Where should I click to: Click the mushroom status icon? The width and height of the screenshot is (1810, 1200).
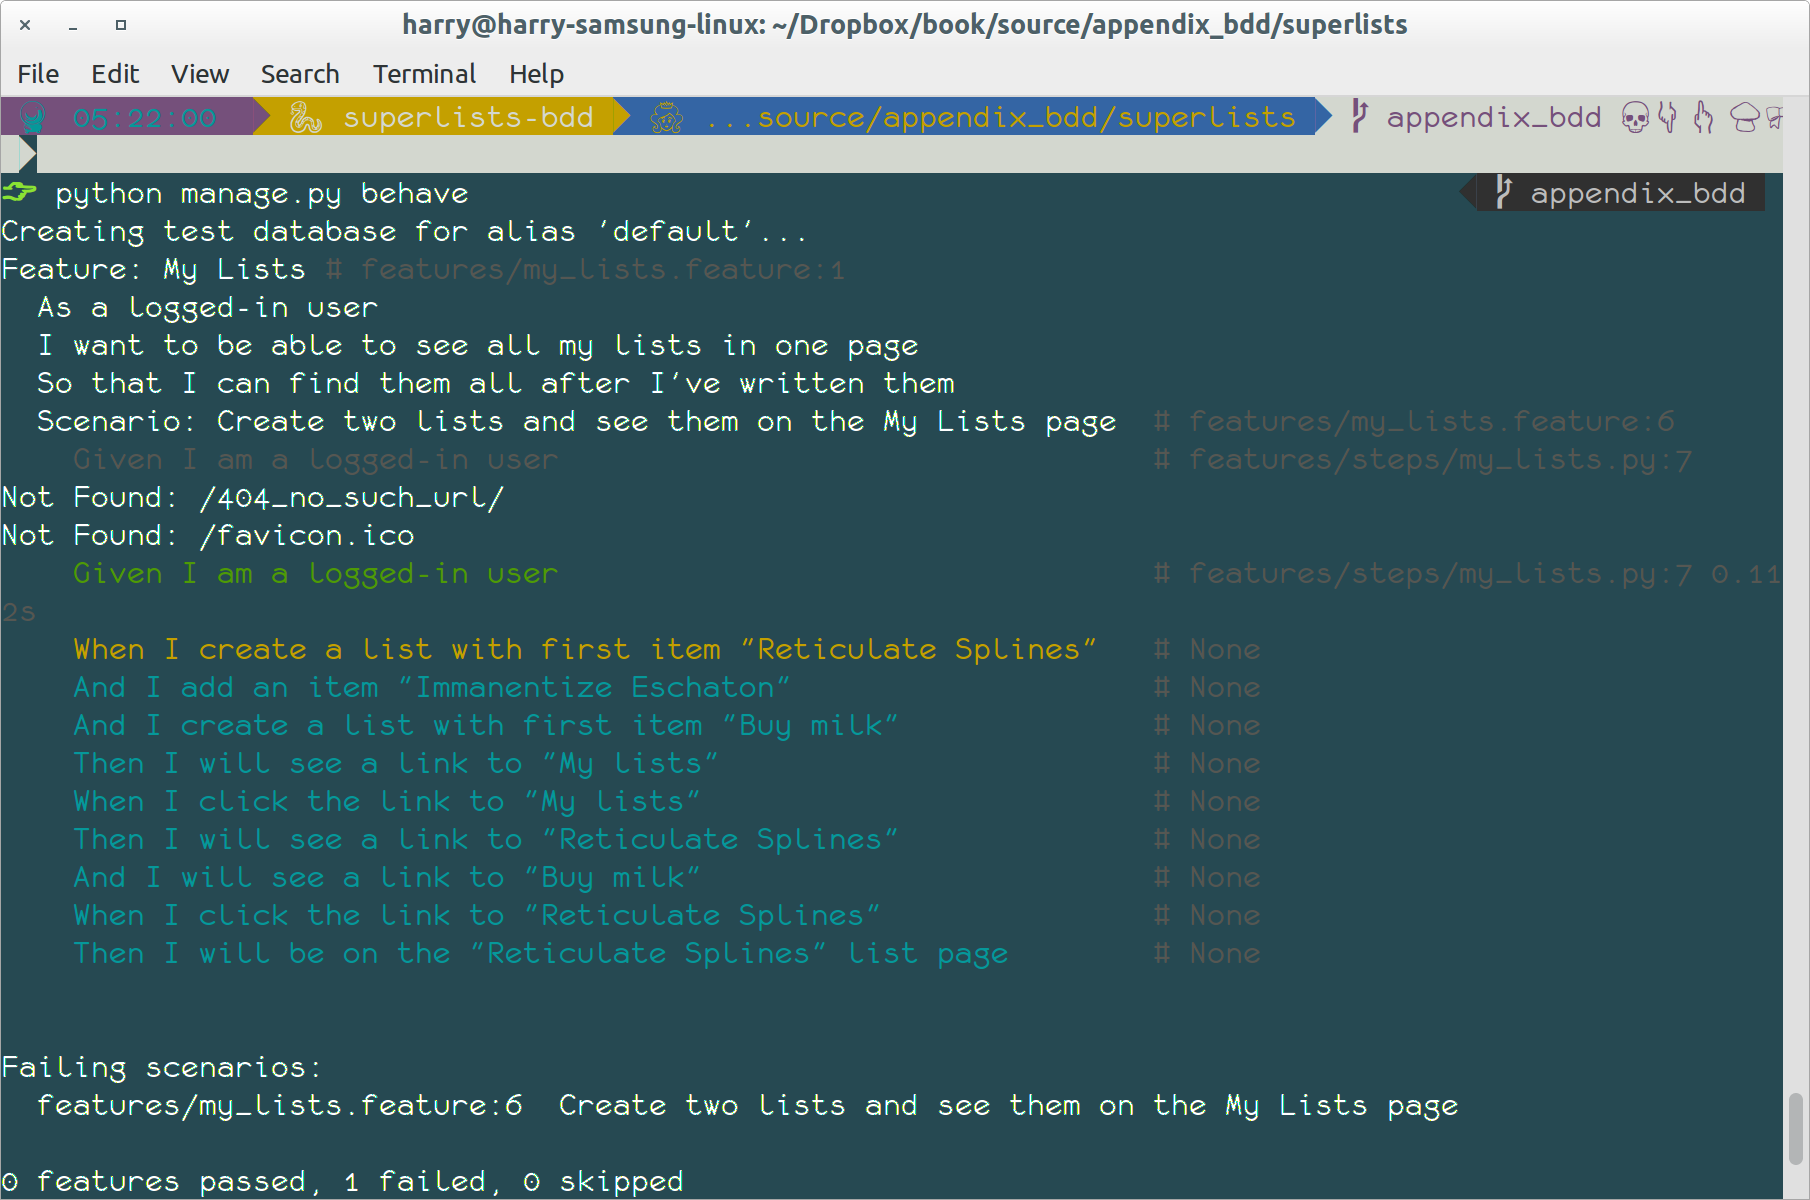click(1745, 118)
